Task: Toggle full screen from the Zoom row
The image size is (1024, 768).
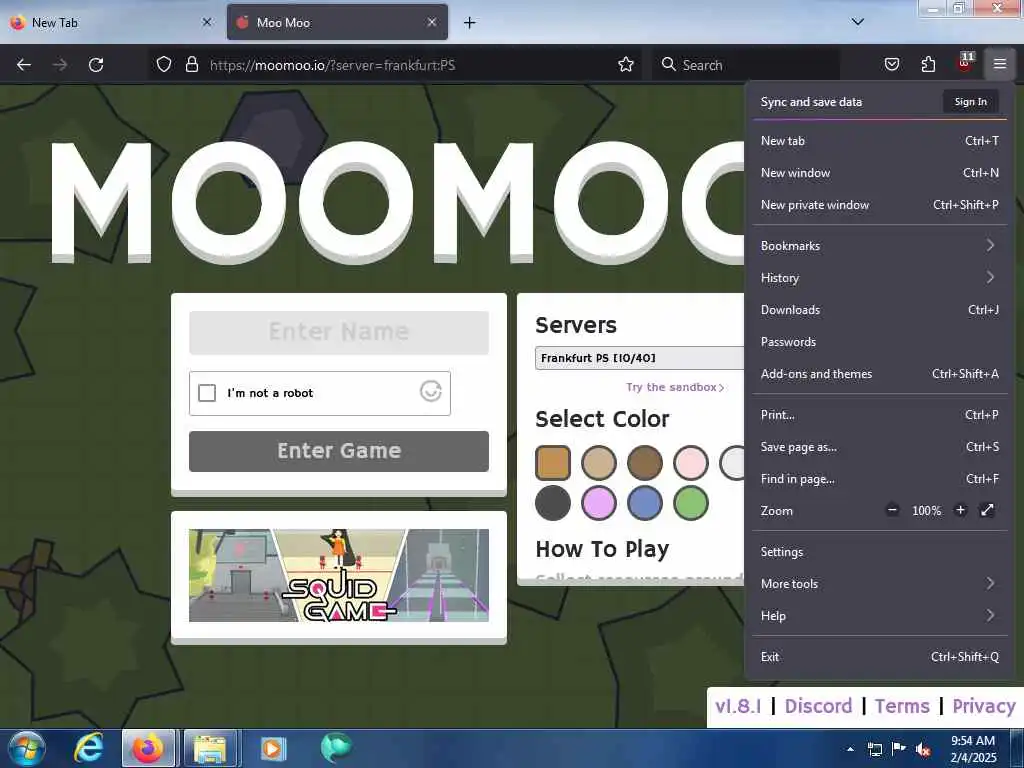Action: tap(987, 510)
